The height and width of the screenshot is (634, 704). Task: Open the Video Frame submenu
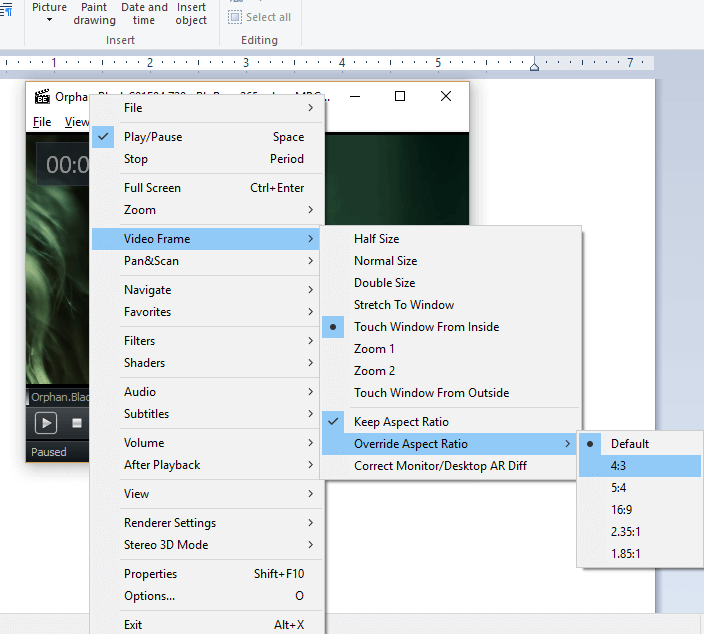(206, 239)
